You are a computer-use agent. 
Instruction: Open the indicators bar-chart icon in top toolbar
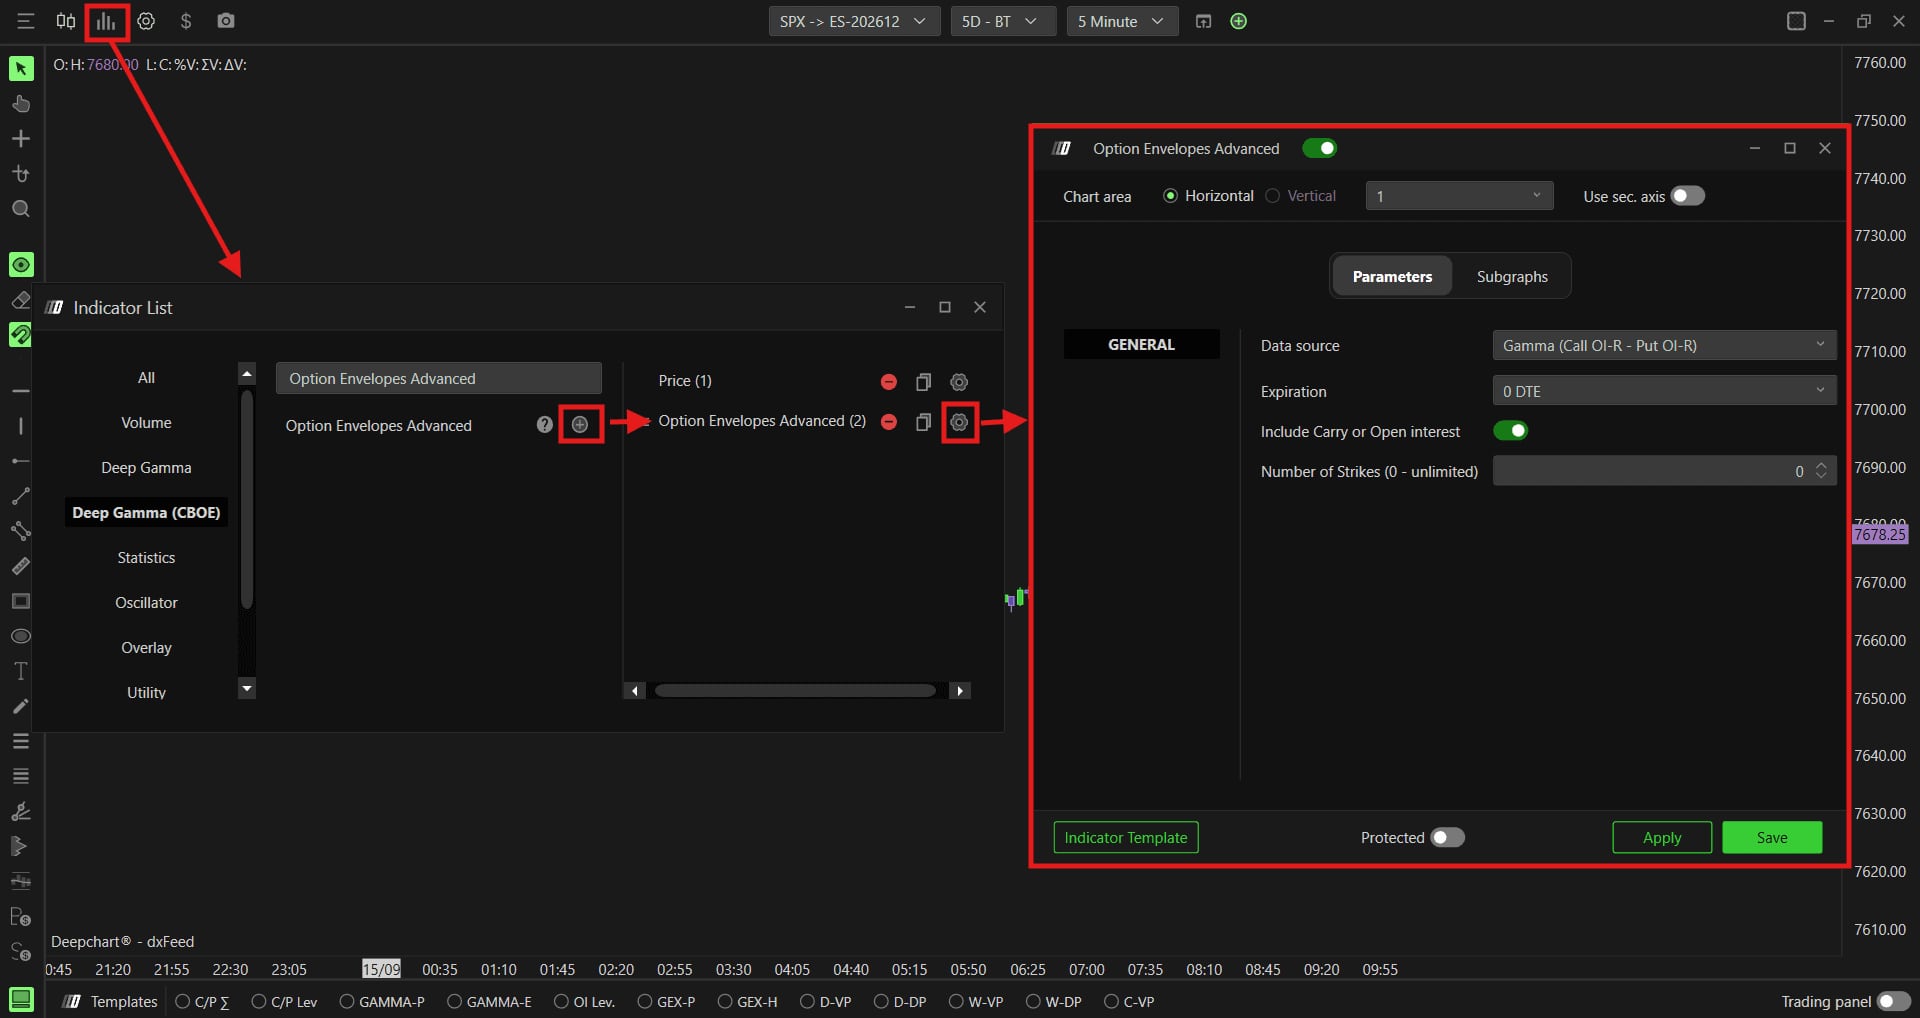[x=106, y=21]
